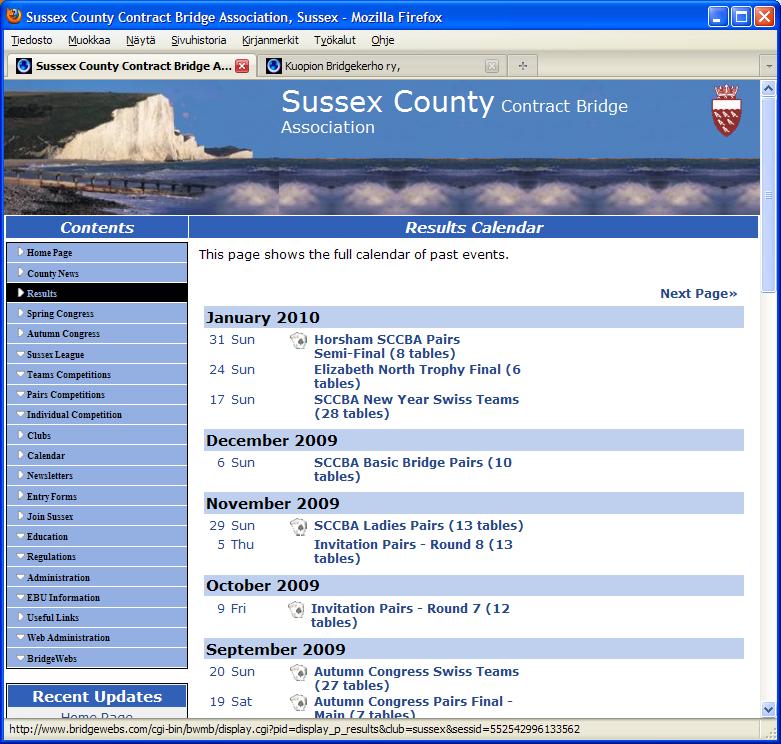Click the cards icon beside Invitation Pairs Round 7
This screenshot has width=781, height=744.
click(296, 610)
